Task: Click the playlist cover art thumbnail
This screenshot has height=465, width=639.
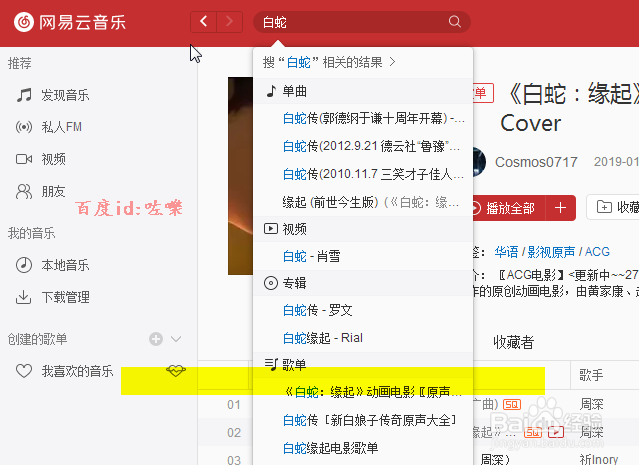Action: 240,176
